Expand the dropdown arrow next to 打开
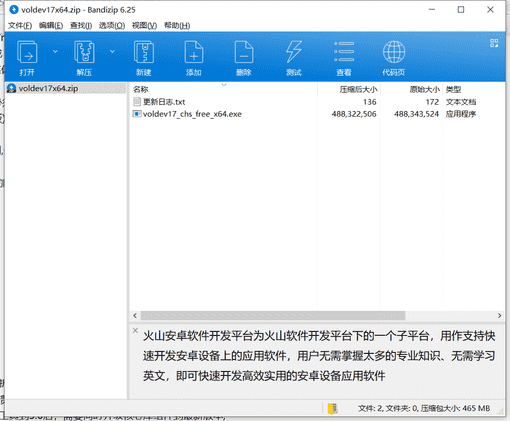This screenshot has width=510, height=421. click(x=55, y=51)
